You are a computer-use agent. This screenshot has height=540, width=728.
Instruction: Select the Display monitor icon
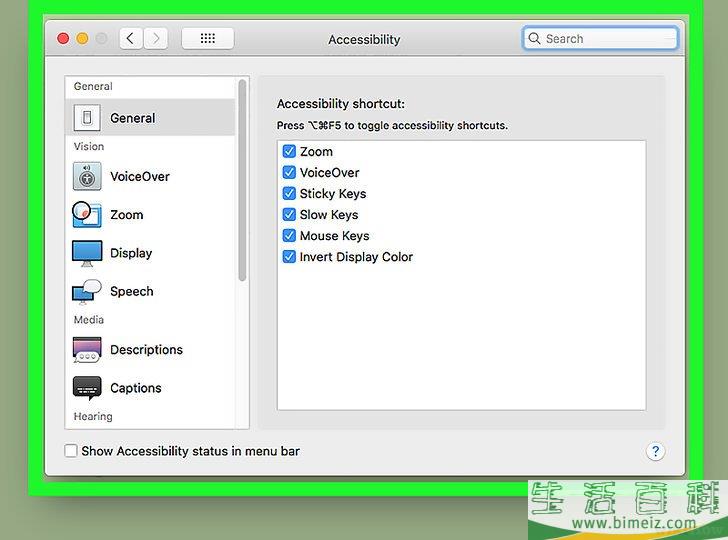pos(87,253)
